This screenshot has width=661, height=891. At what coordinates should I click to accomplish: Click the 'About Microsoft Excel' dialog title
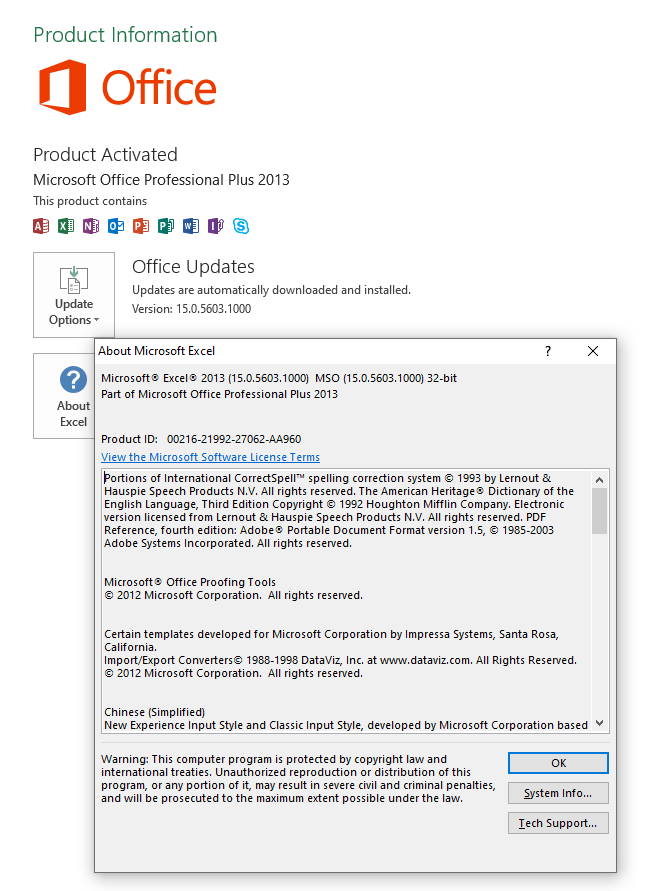(156, 351)
